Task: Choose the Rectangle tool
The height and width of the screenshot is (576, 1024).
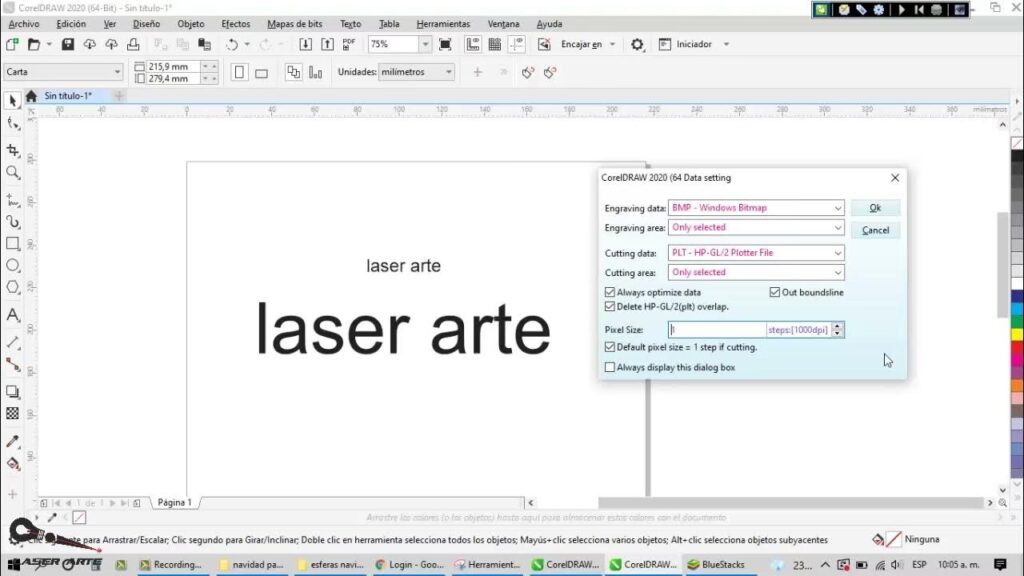Action: pos(13,243)
